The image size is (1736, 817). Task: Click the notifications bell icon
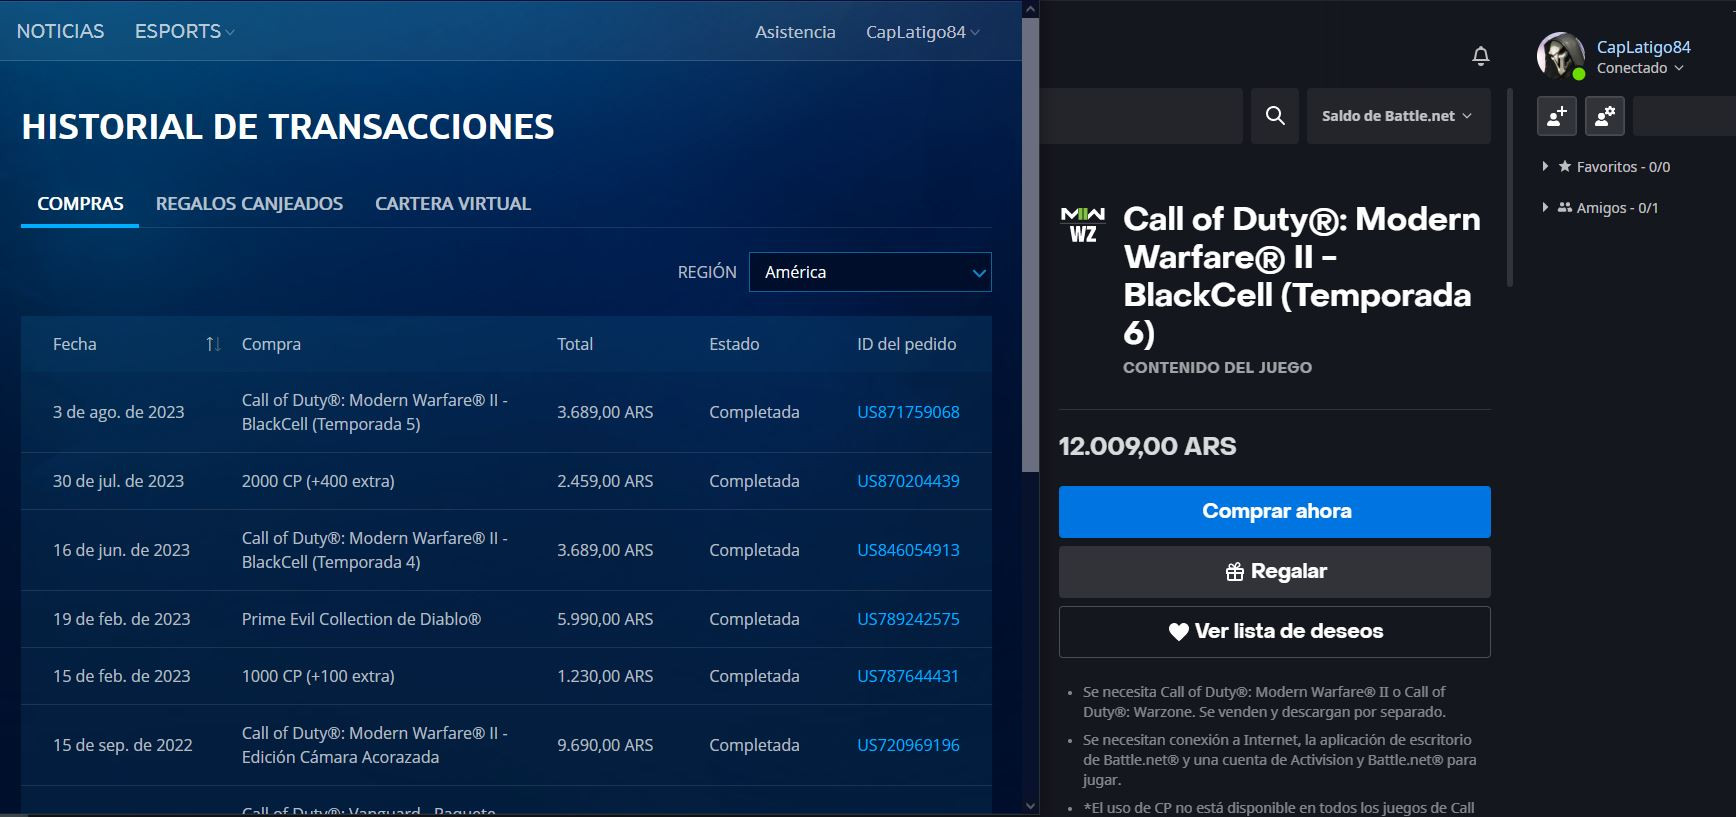1481,56
